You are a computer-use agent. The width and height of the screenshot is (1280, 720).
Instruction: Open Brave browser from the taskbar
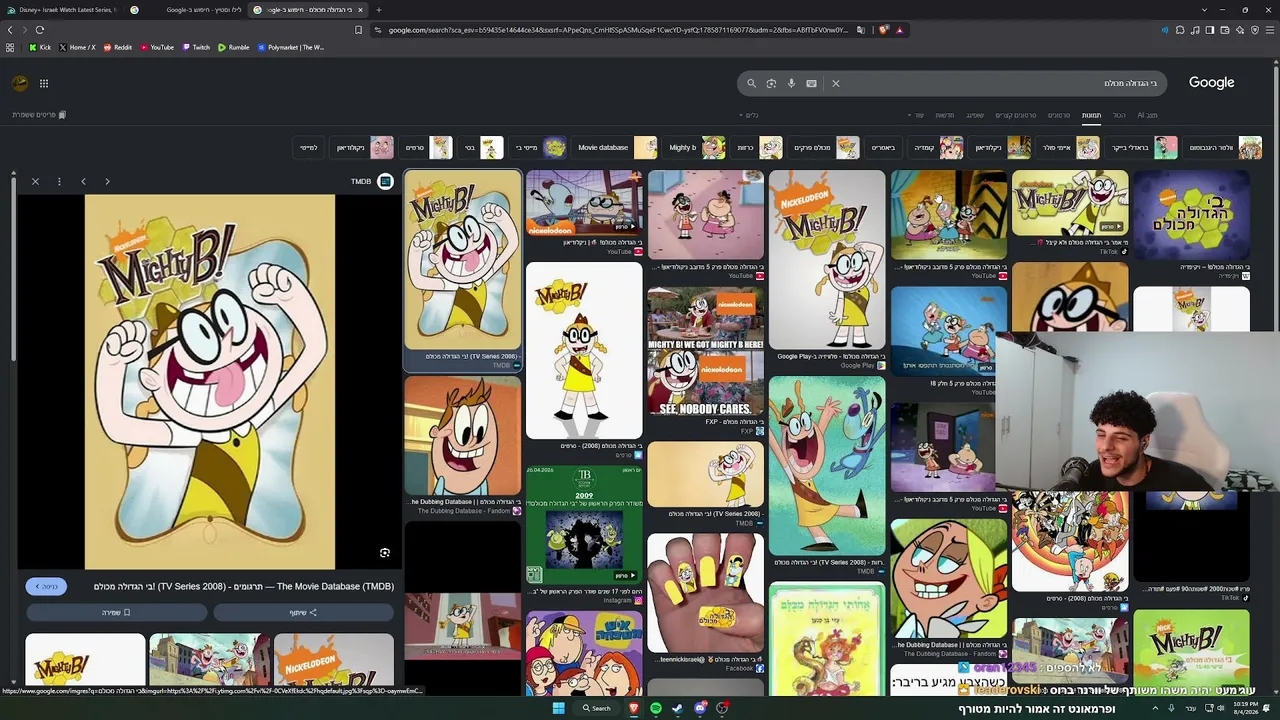point(633,708)
